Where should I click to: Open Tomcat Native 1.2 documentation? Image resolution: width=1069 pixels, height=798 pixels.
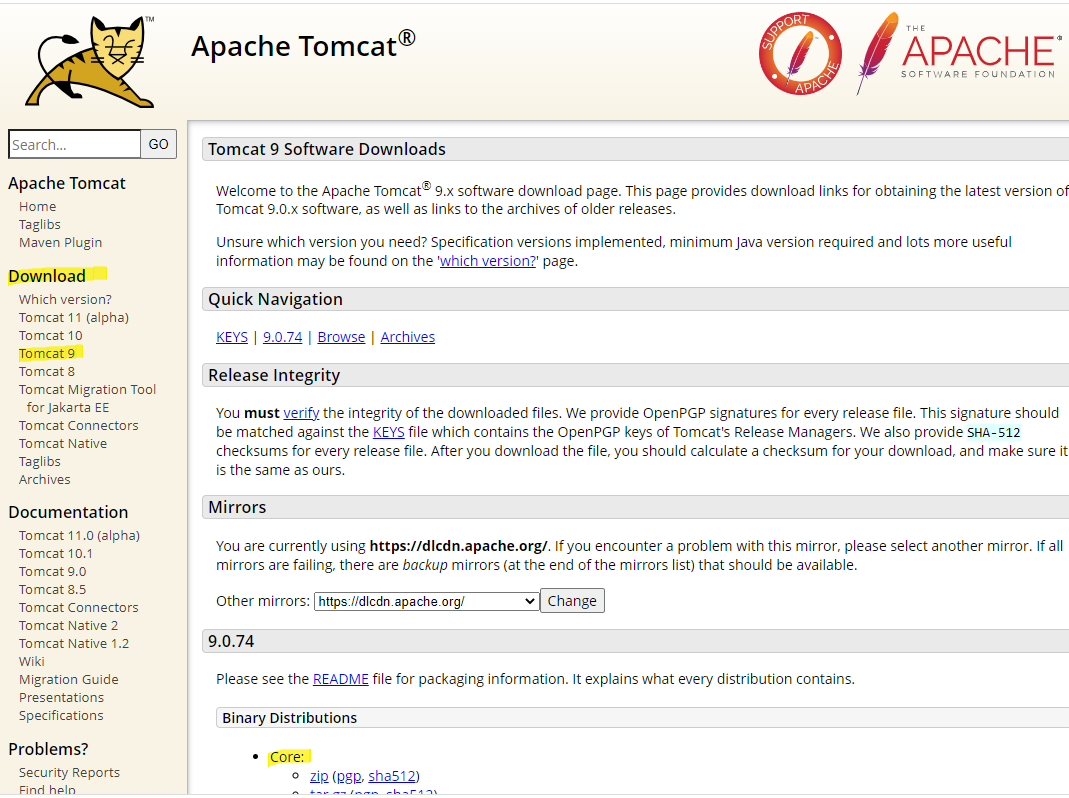[74, 643]
